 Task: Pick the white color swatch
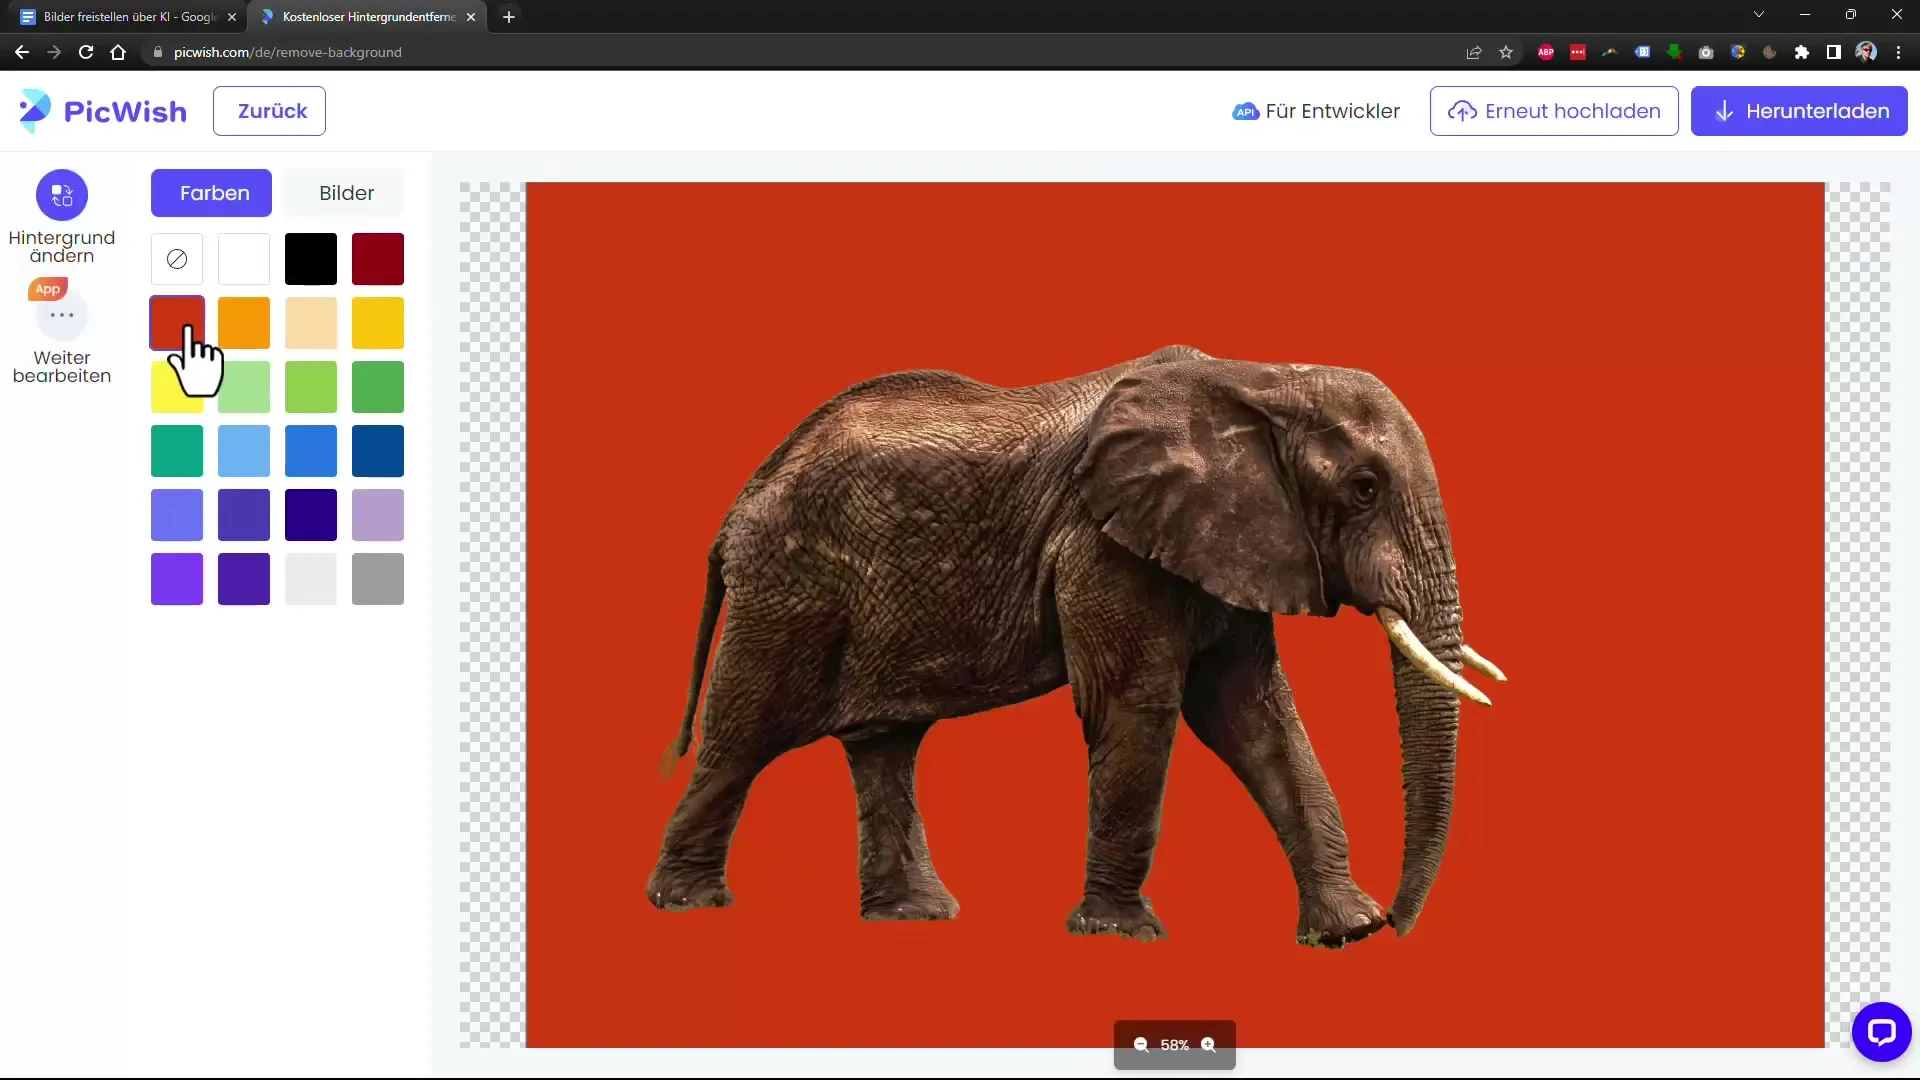[x=244, y=259]
